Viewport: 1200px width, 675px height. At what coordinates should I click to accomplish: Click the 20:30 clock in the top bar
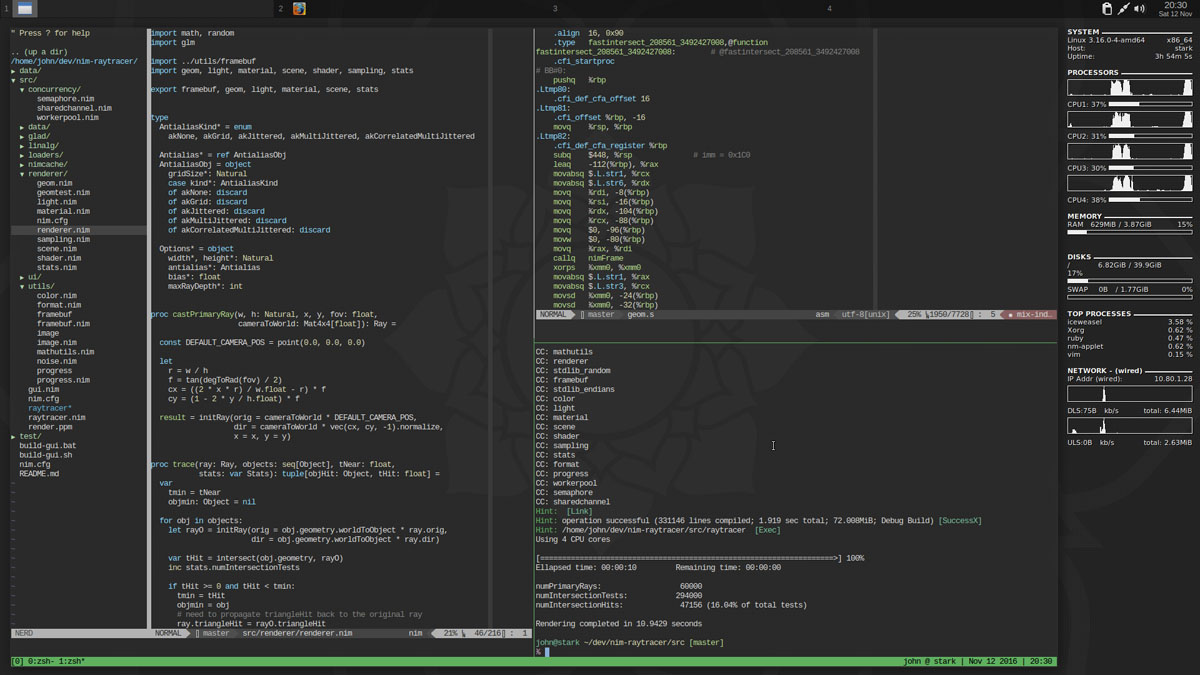pyautogui.click(x=1175, y=5)
